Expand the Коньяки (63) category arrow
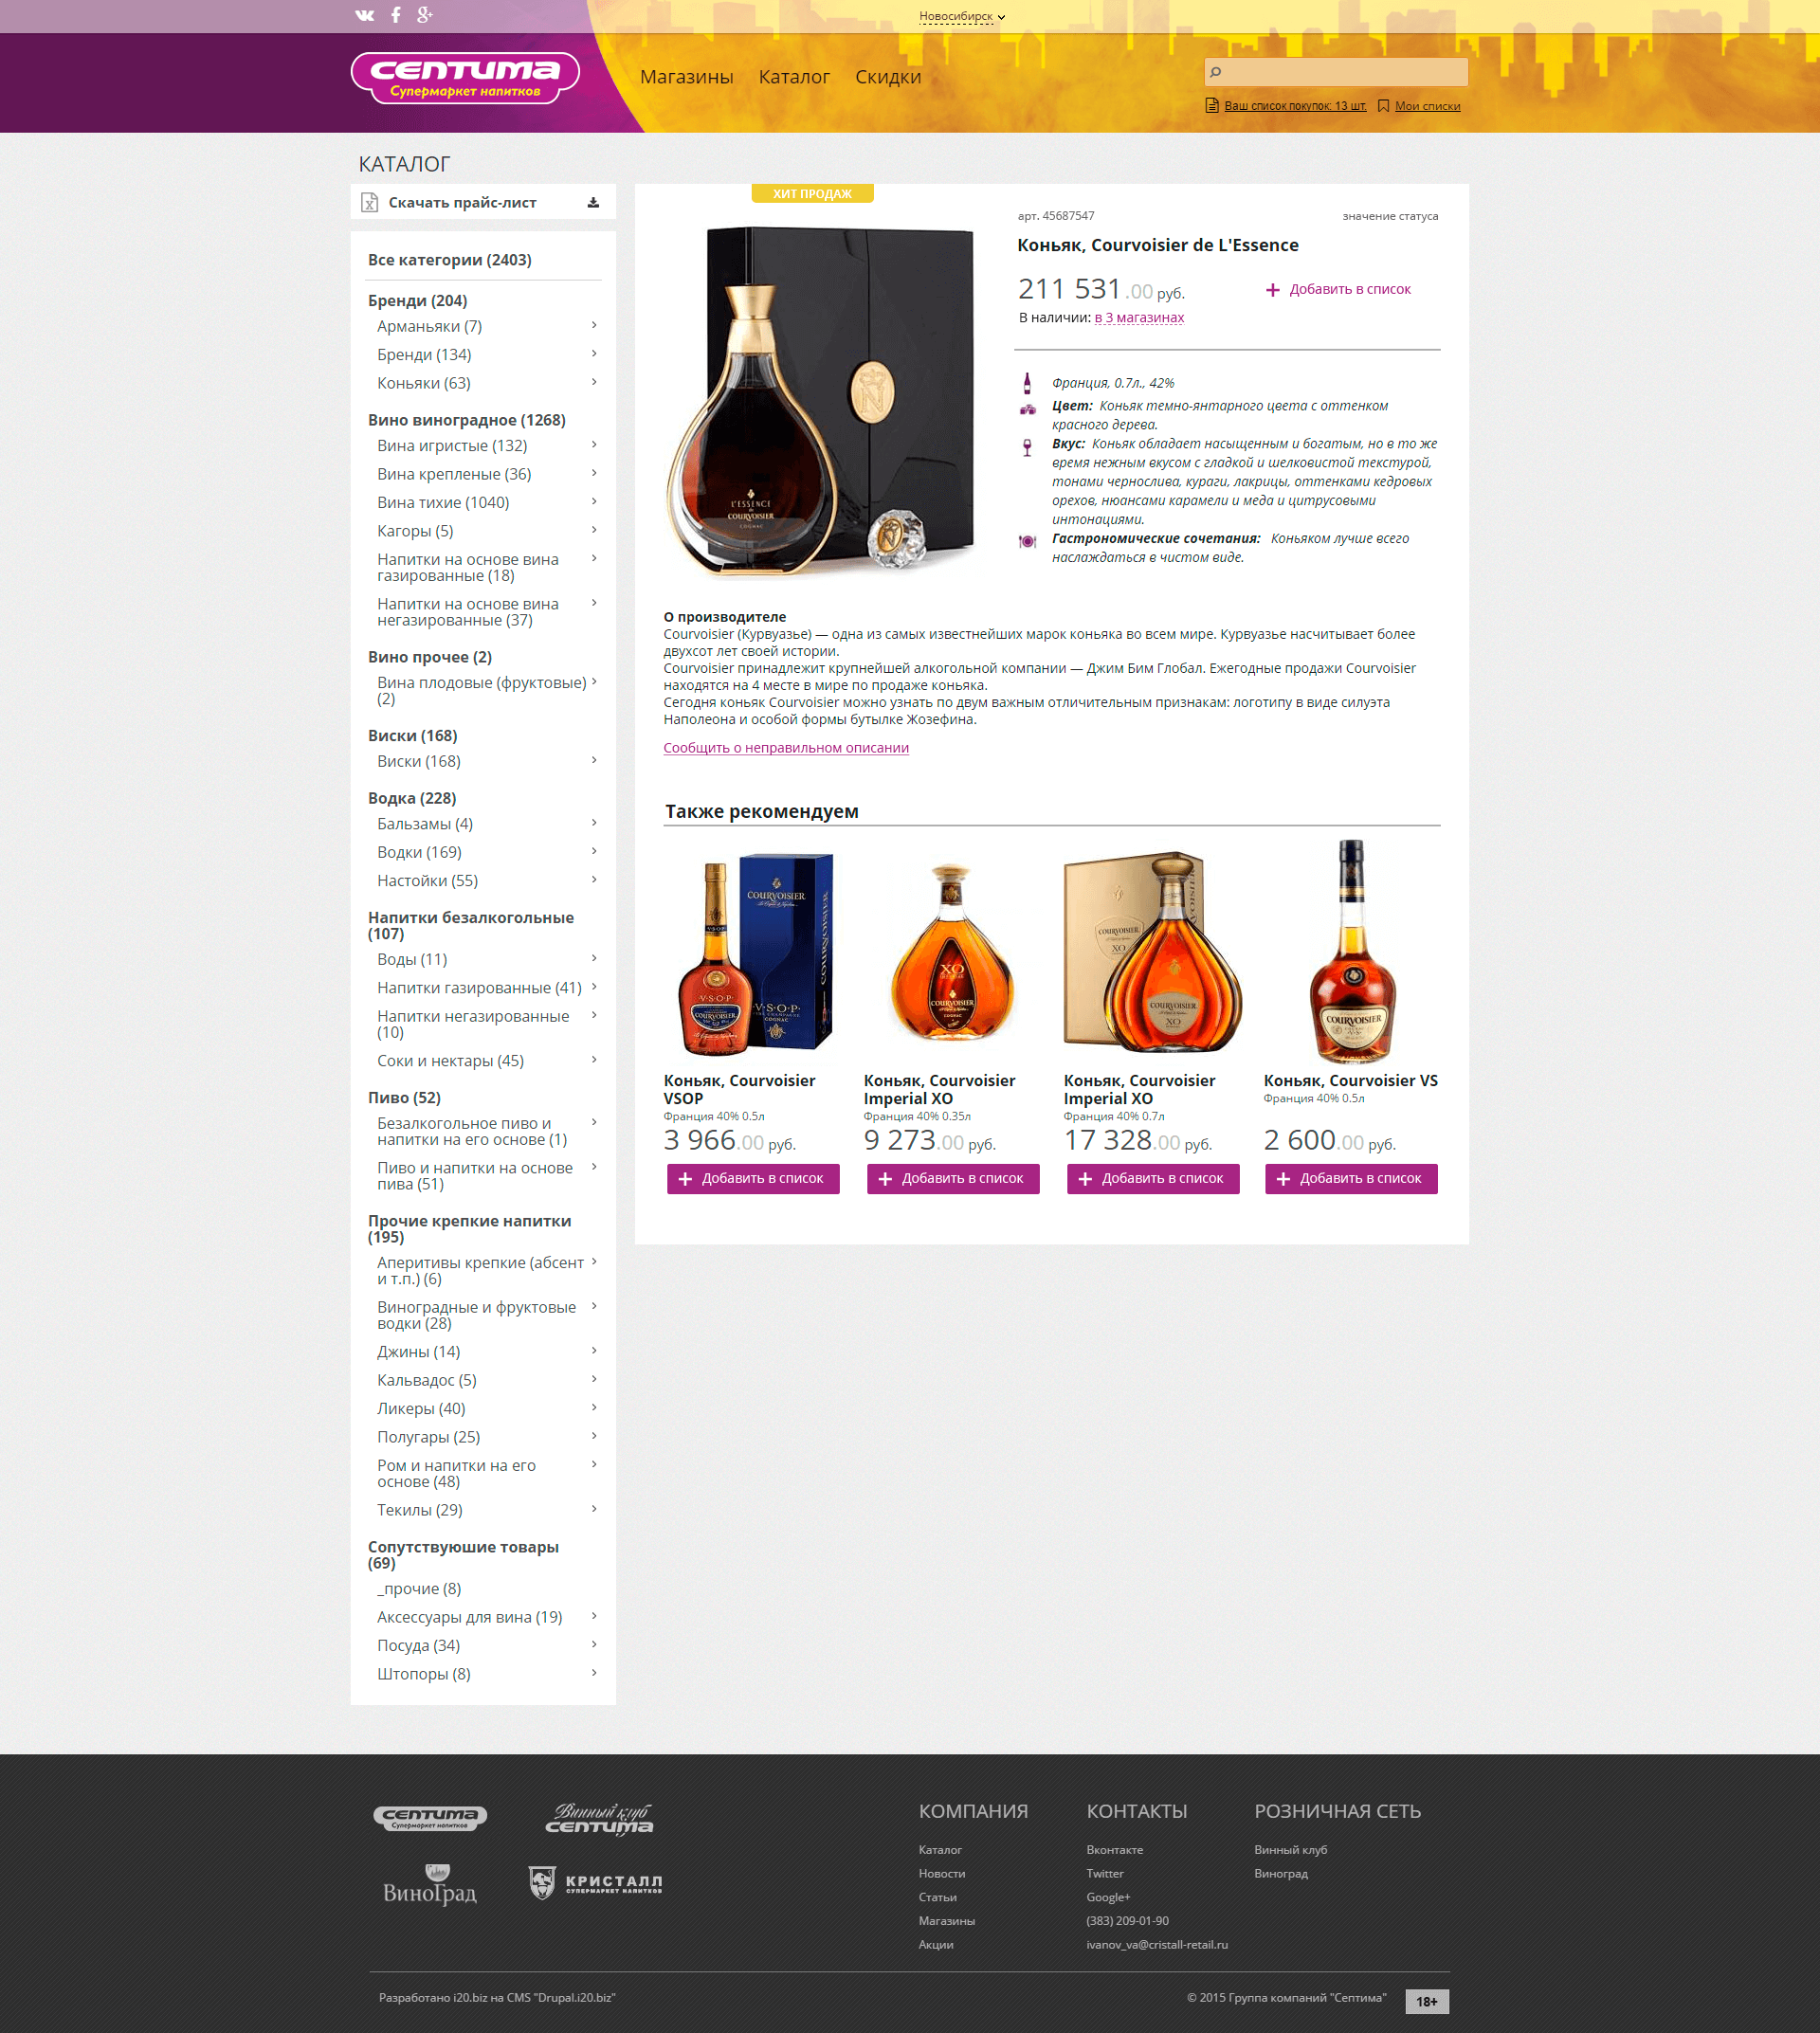This screenshot has width=1820, height=2033. [594, 382]
